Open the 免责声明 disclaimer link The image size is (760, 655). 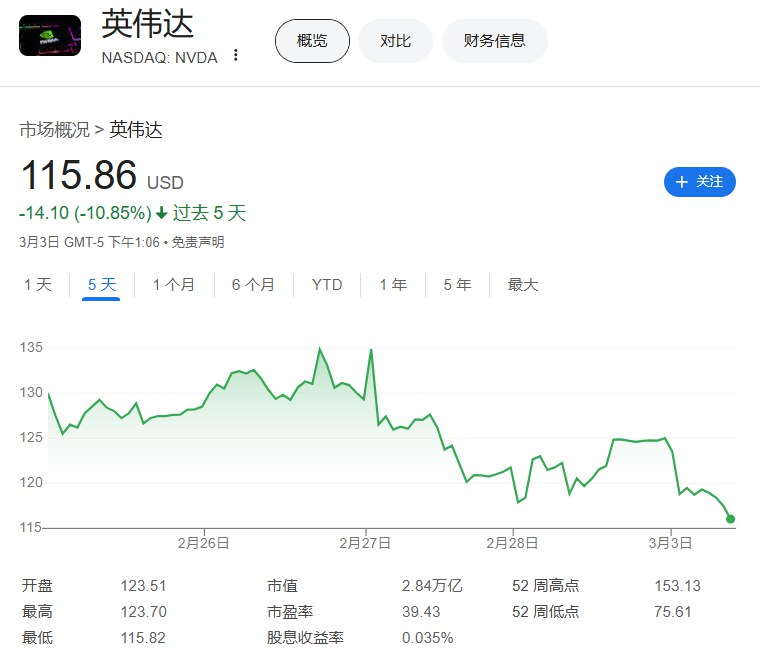(x=198, y=242)
